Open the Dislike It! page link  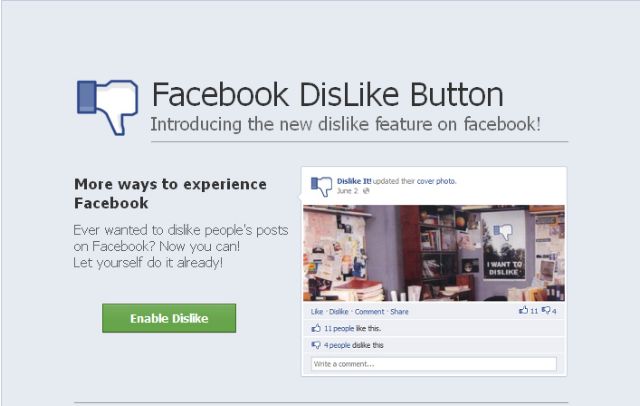pyautogui.click(x=354, y=181)
